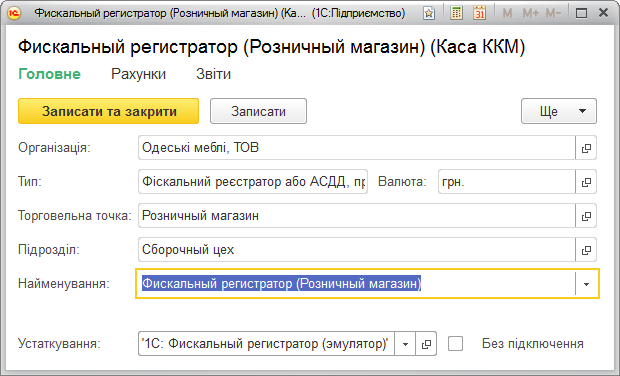The image size is (620, 376).
Task: Click the Підрозділ field Сборочный цех
Action: tap(357, 250)
